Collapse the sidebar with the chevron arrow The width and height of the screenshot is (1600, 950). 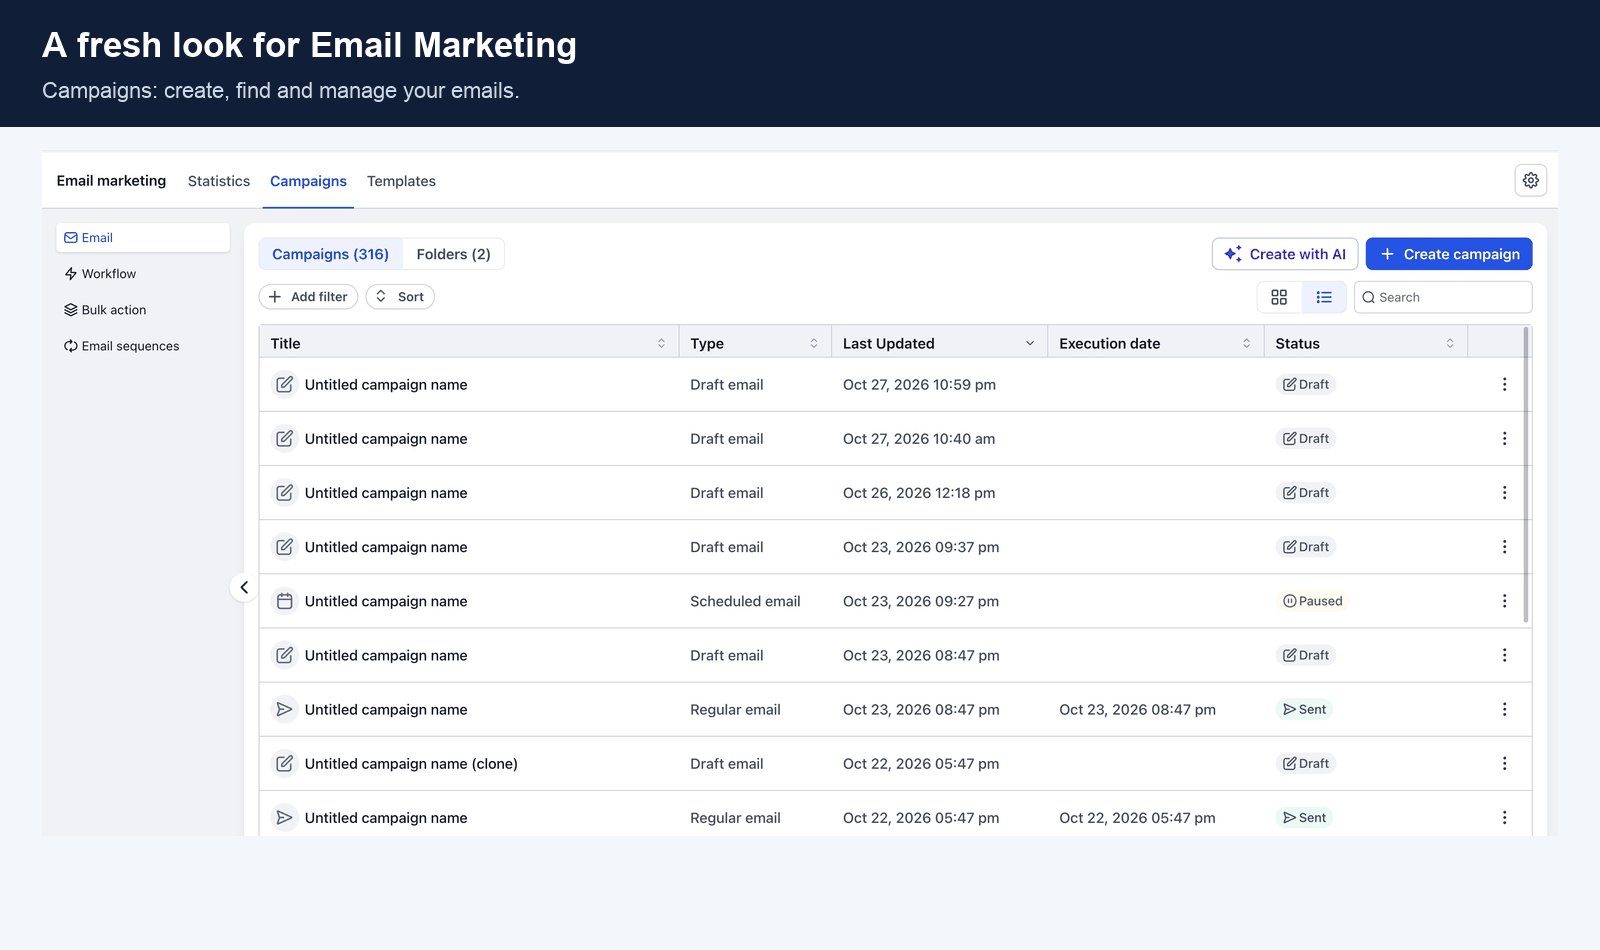(x=244, y=587)
